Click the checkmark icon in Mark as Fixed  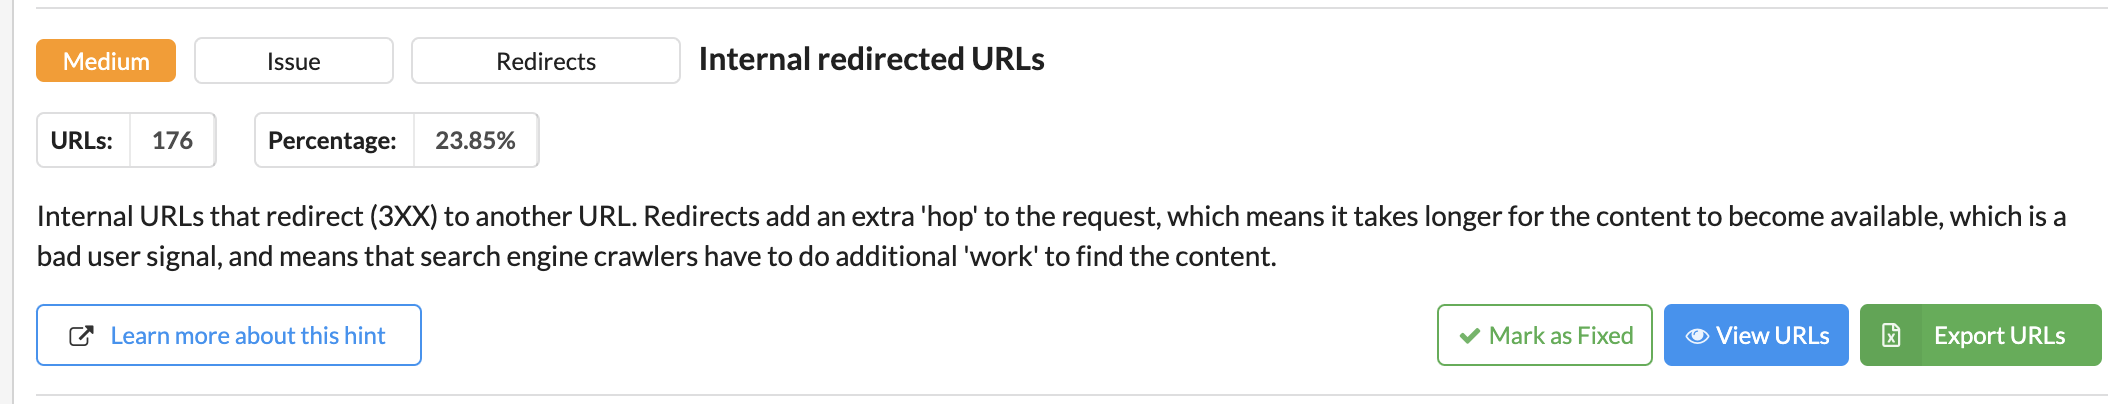tap(1469, 336)
